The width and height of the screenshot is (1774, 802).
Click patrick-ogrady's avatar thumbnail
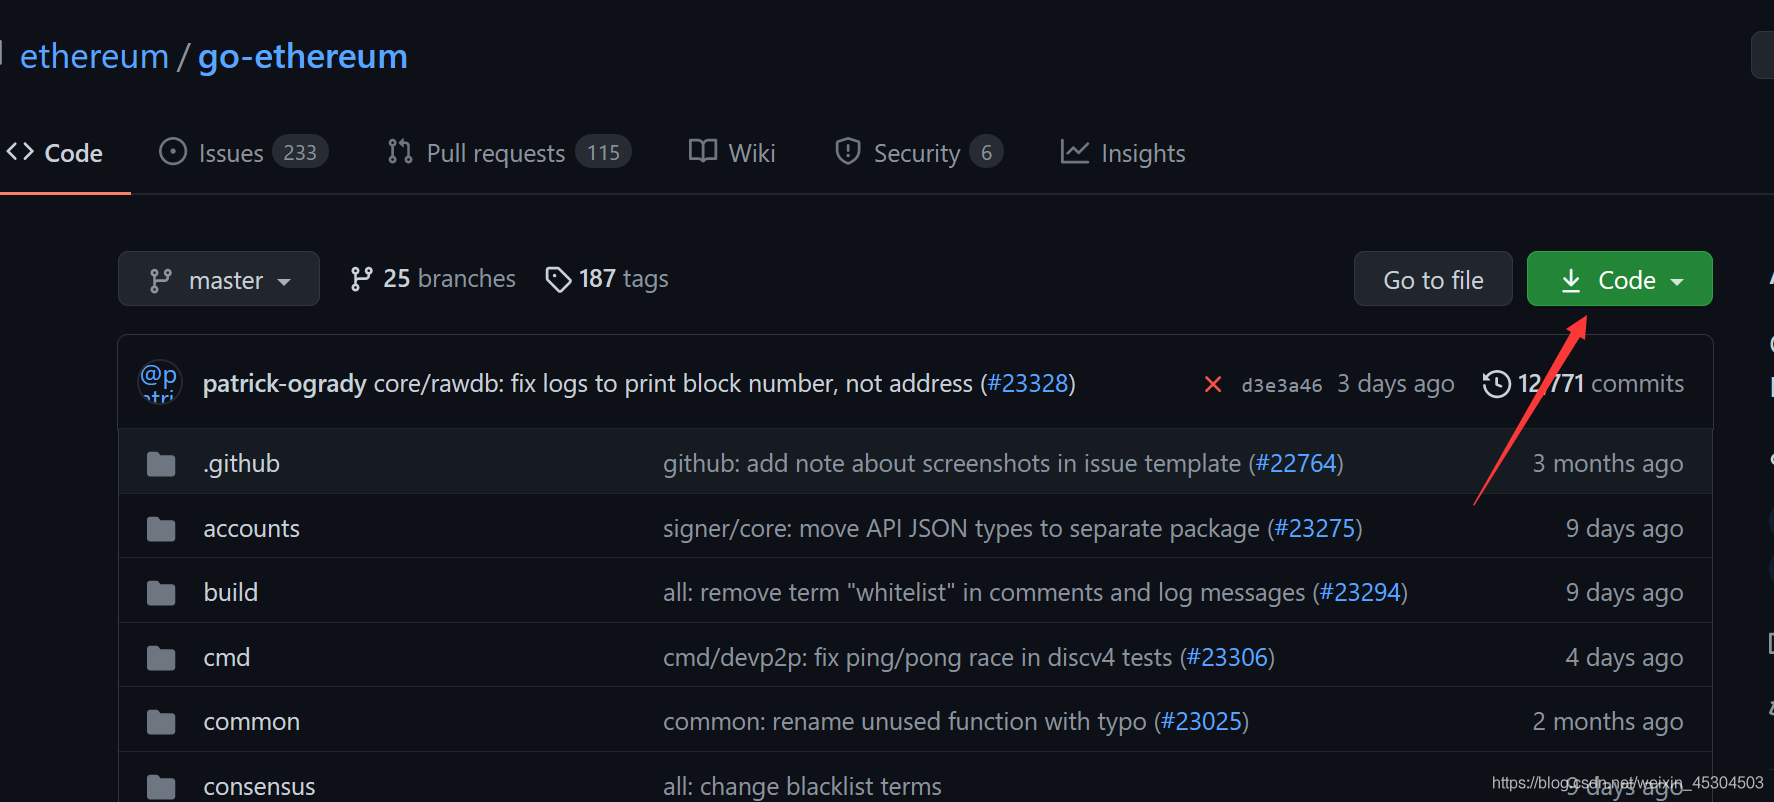(x=160, y=382)
